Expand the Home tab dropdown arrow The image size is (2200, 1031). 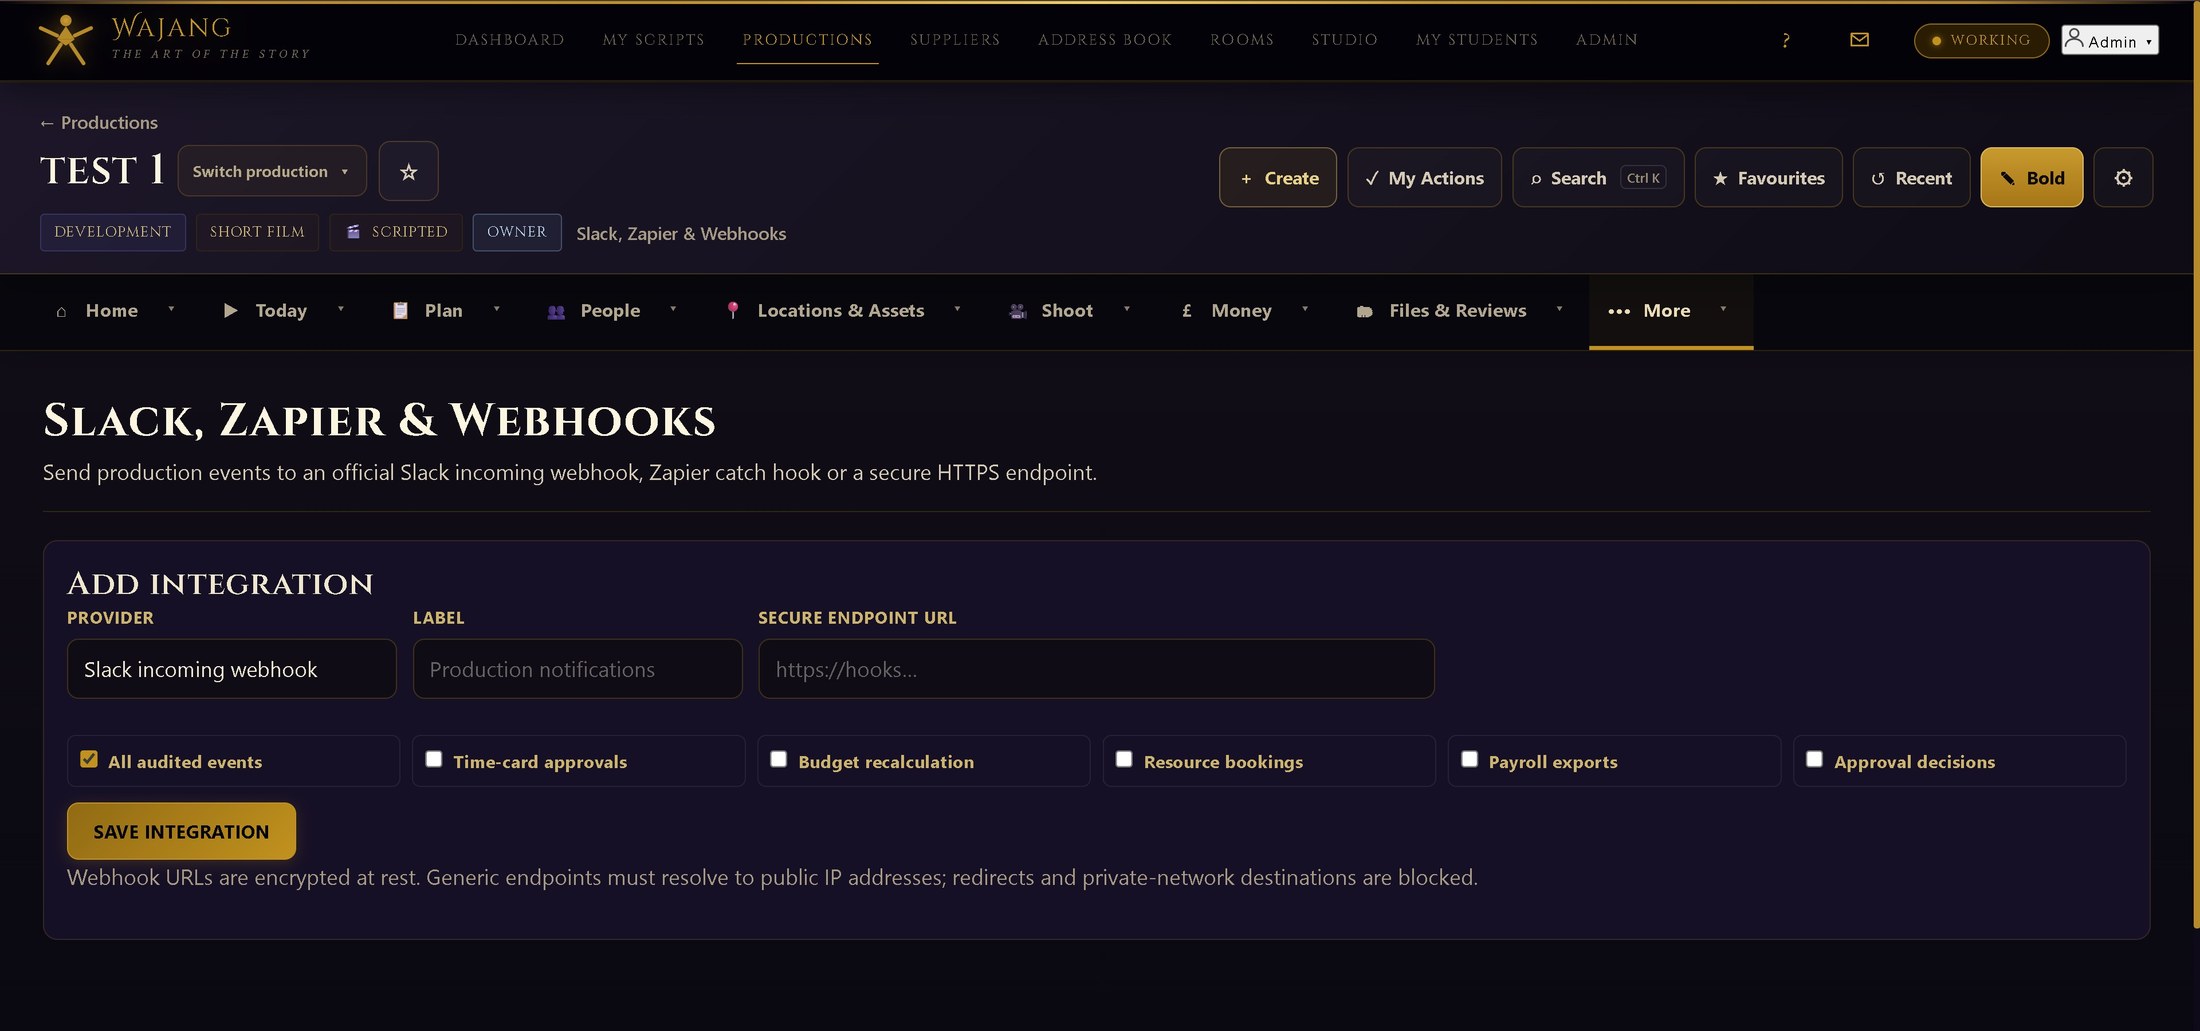click(x=171, y=309)
